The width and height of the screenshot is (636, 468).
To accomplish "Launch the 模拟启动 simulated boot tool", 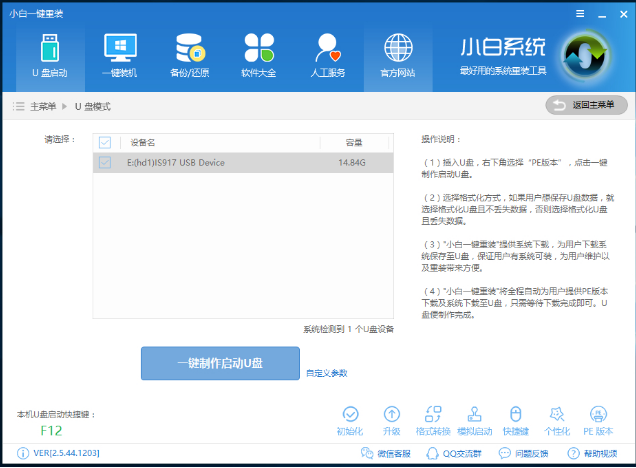I will pos(474,421).
